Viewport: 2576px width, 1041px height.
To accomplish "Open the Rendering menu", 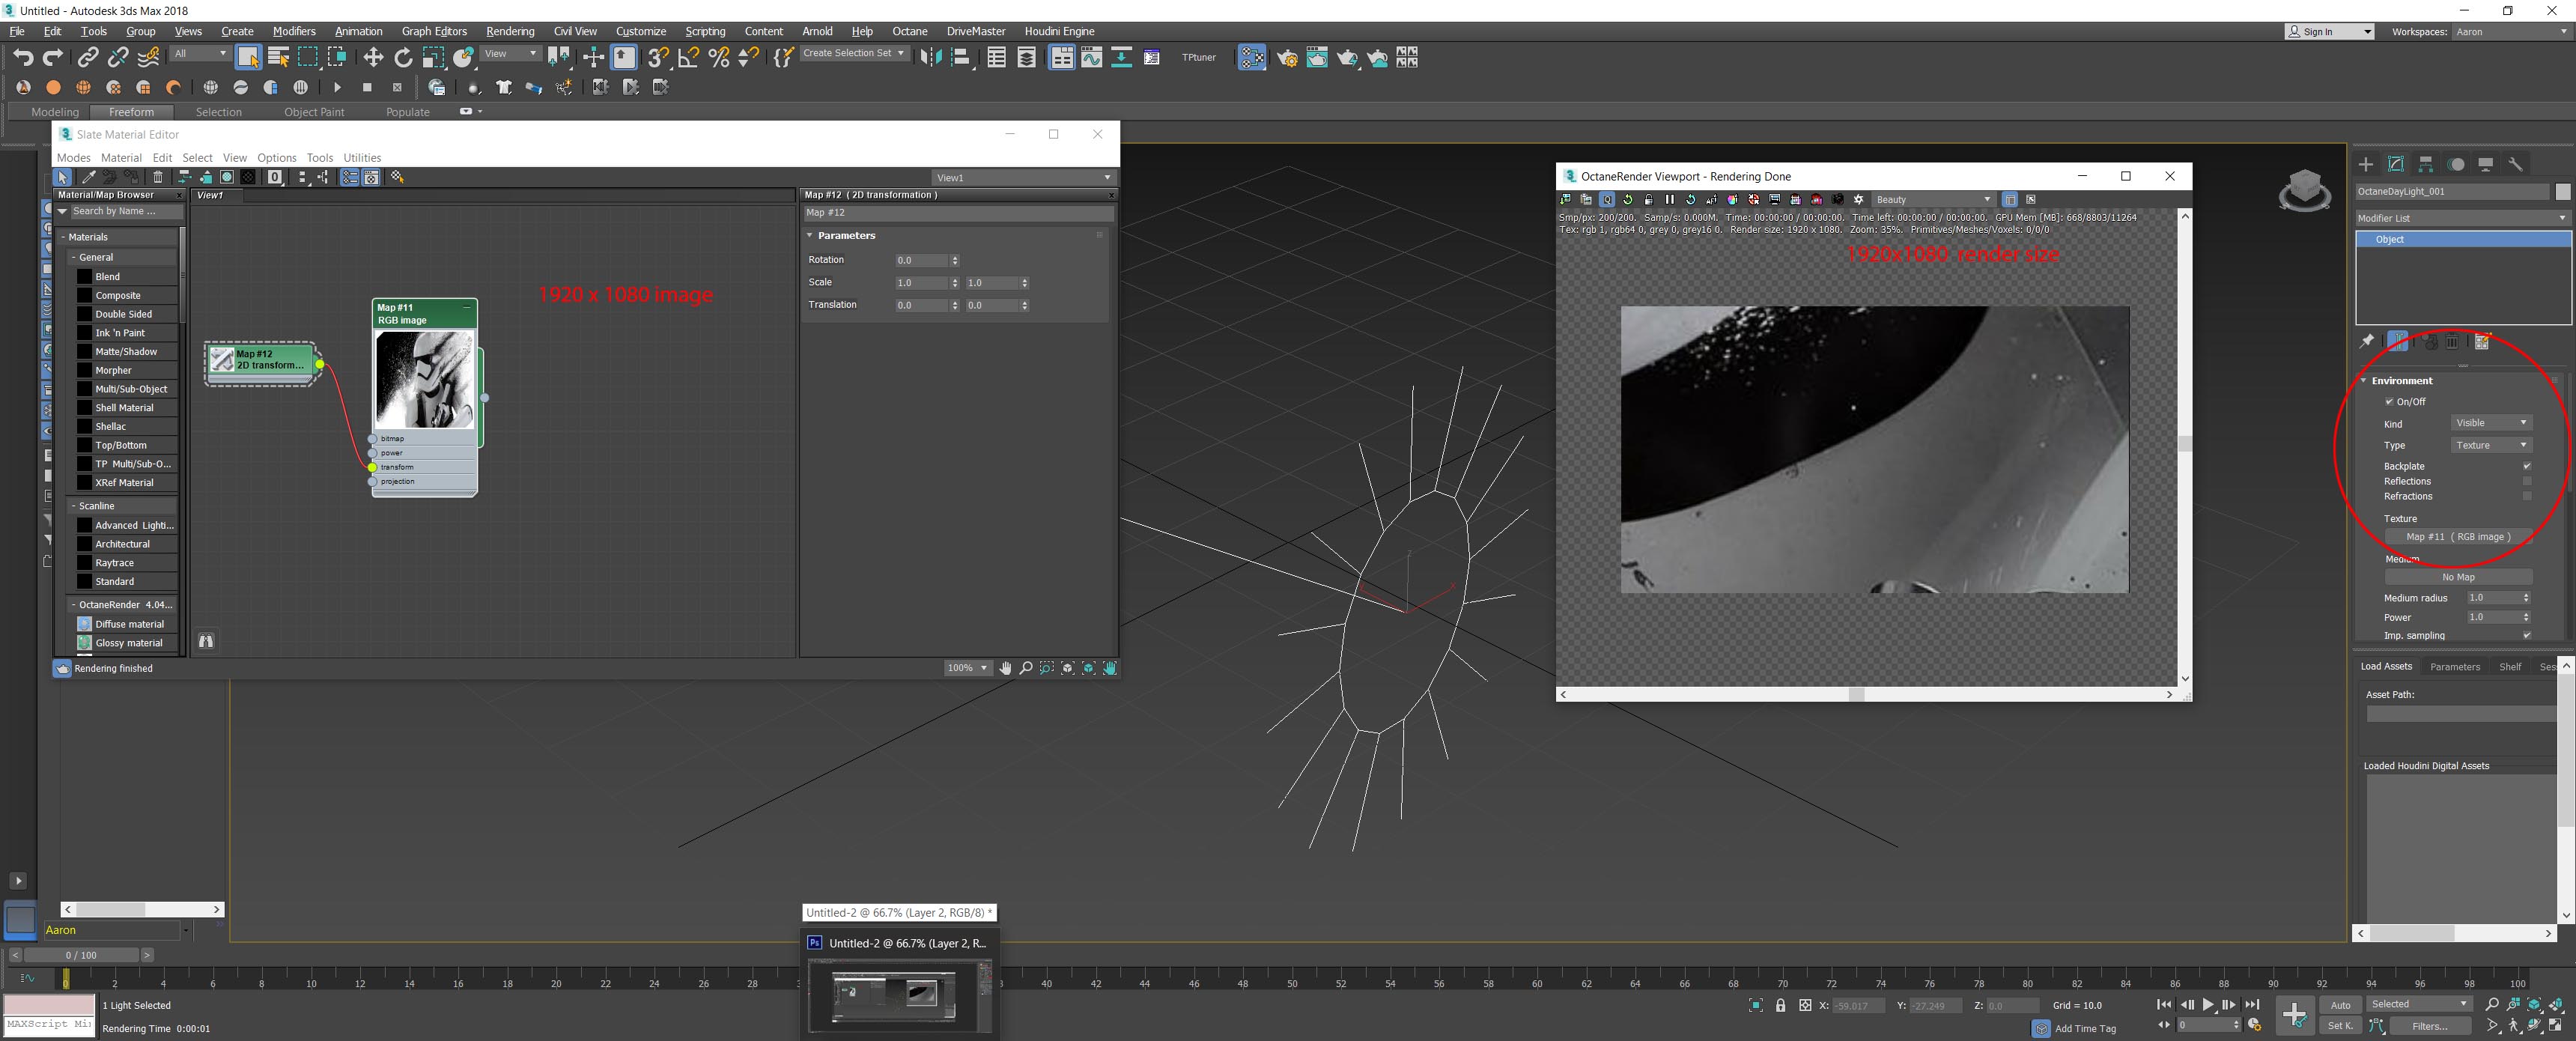I will (x=510, y=31).
